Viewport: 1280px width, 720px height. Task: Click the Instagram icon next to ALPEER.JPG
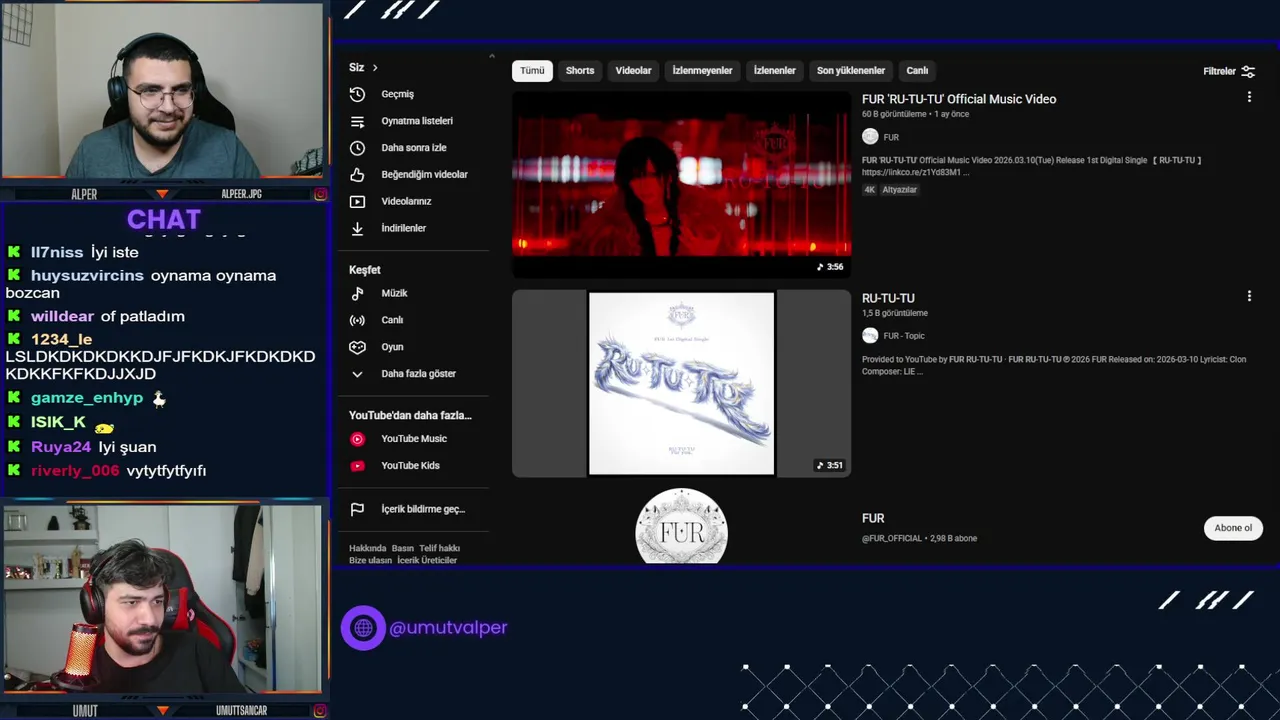320,194
